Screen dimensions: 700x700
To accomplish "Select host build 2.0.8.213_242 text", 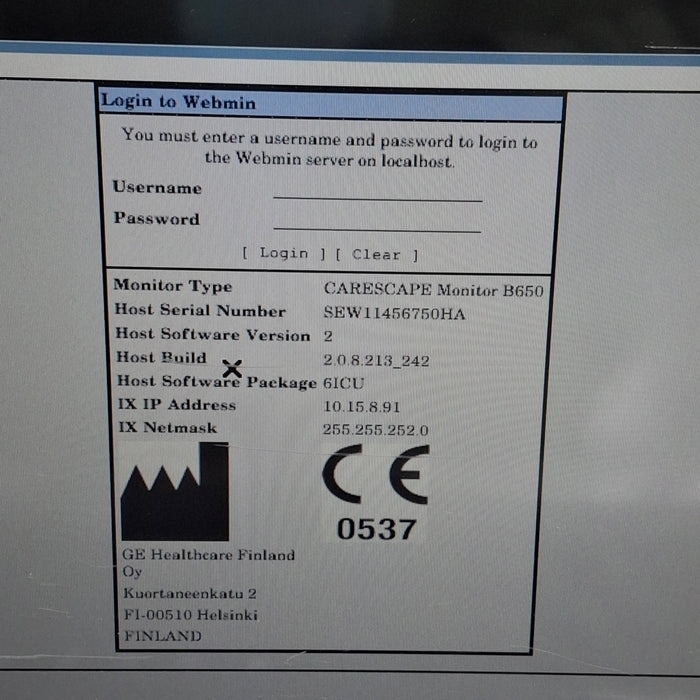I will point(375,360).
